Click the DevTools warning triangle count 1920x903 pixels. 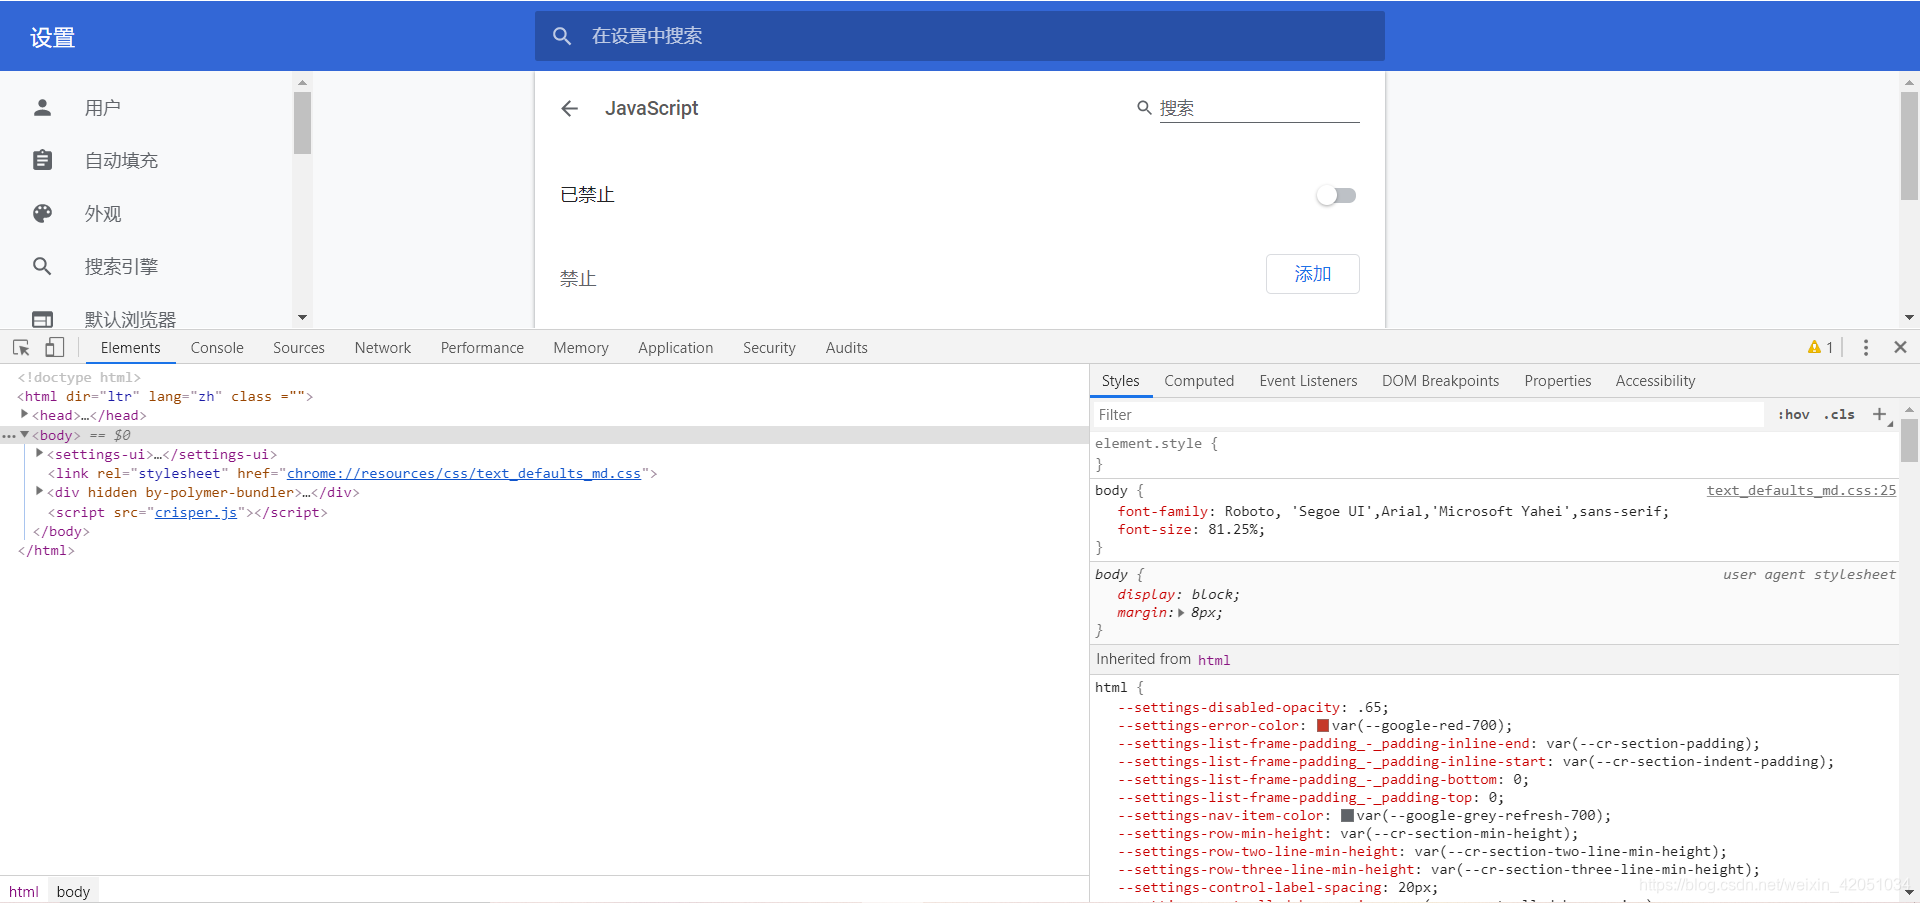(1820, 347)
